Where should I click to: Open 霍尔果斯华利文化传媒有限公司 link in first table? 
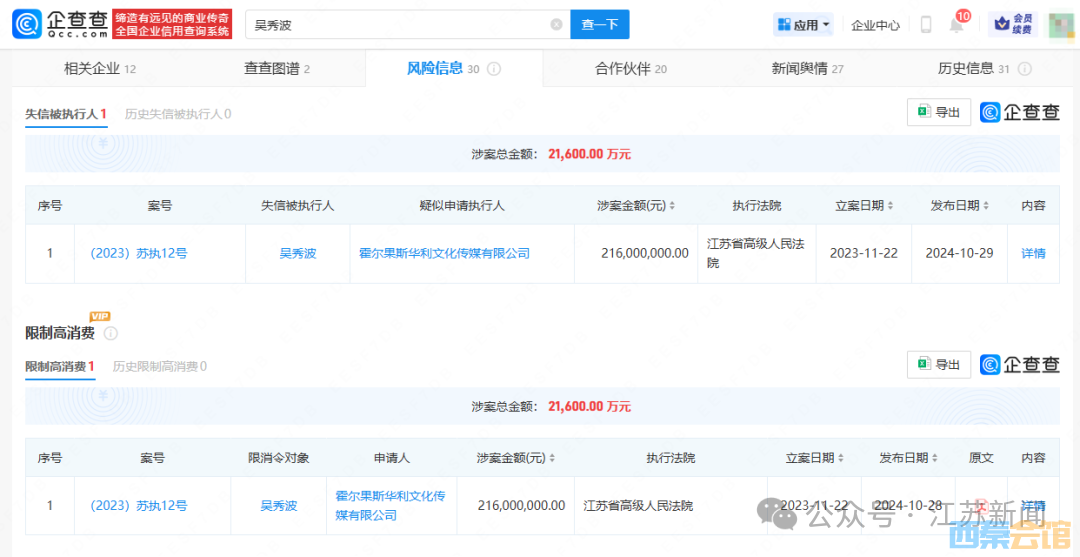tap(444, 253)
